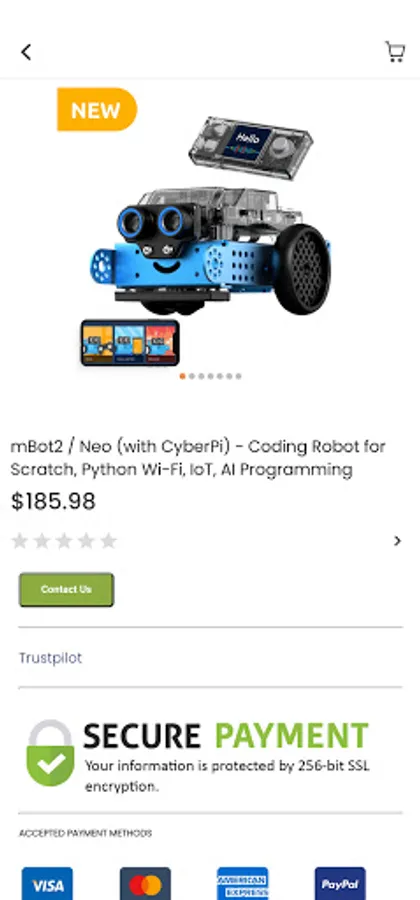
Task: Tap the mBot2 / Neo product title
Action: [x=198, y=458]
